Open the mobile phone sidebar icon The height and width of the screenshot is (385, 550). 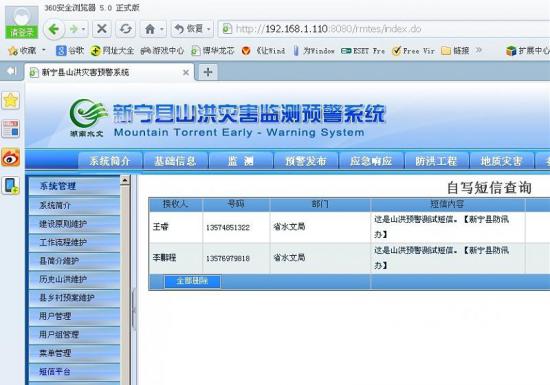pos(11,185)
